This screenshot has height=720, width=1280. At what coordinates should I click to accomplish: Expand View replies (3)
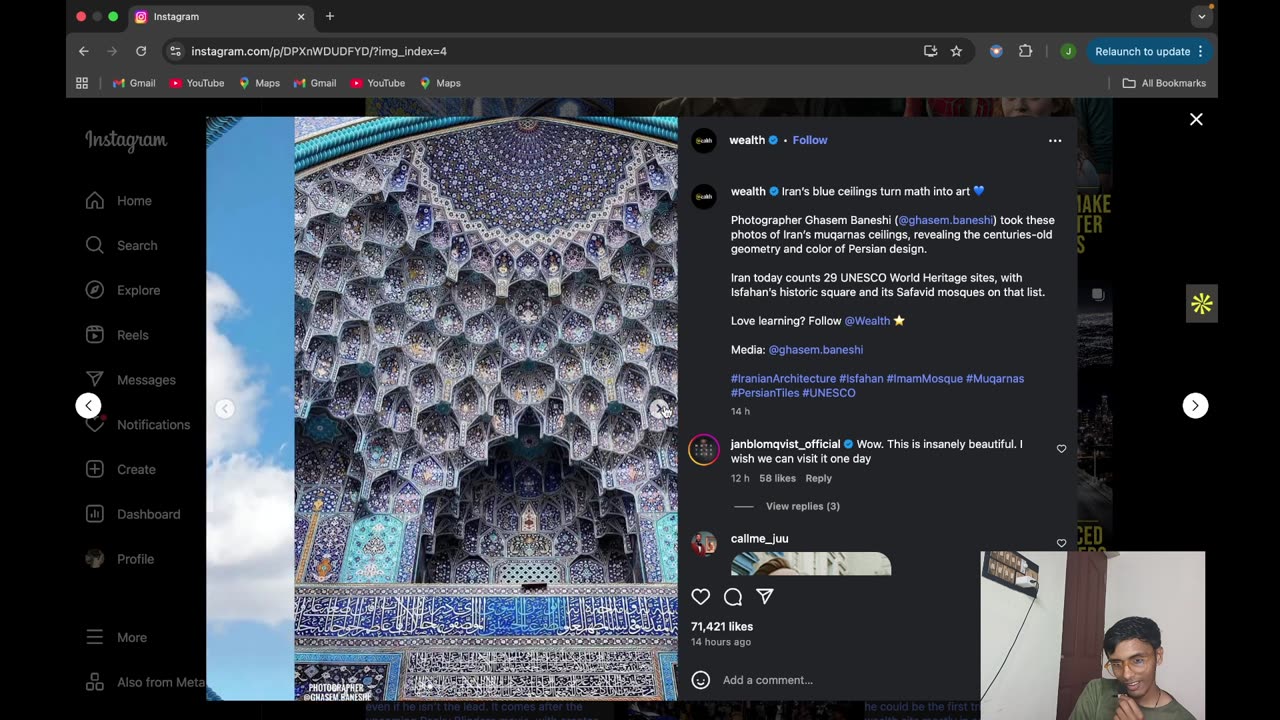pyautogui.click(x=803, y=507)
